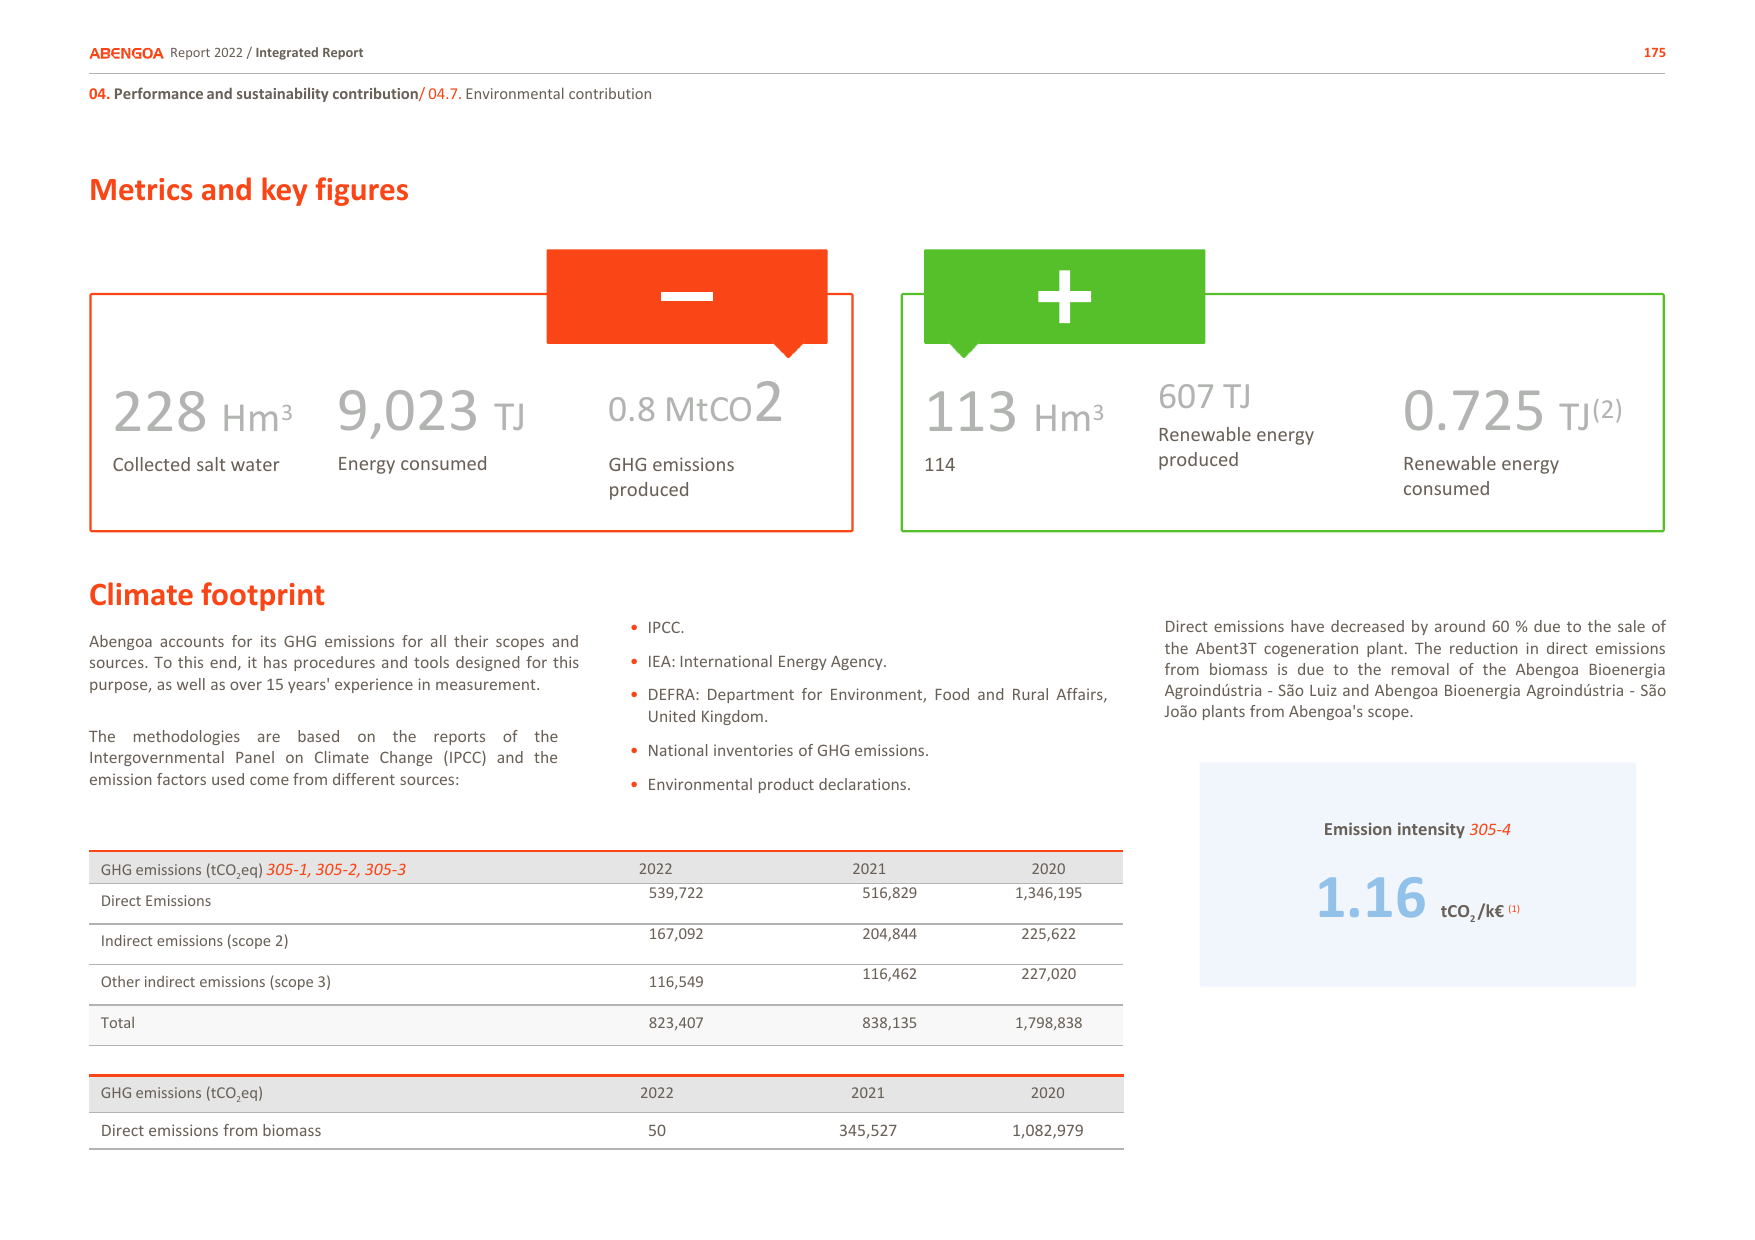Click biomass emissions 2022 value 50
The width and height of the screenshot is (1755, 1240).
tap(657, 1131)
